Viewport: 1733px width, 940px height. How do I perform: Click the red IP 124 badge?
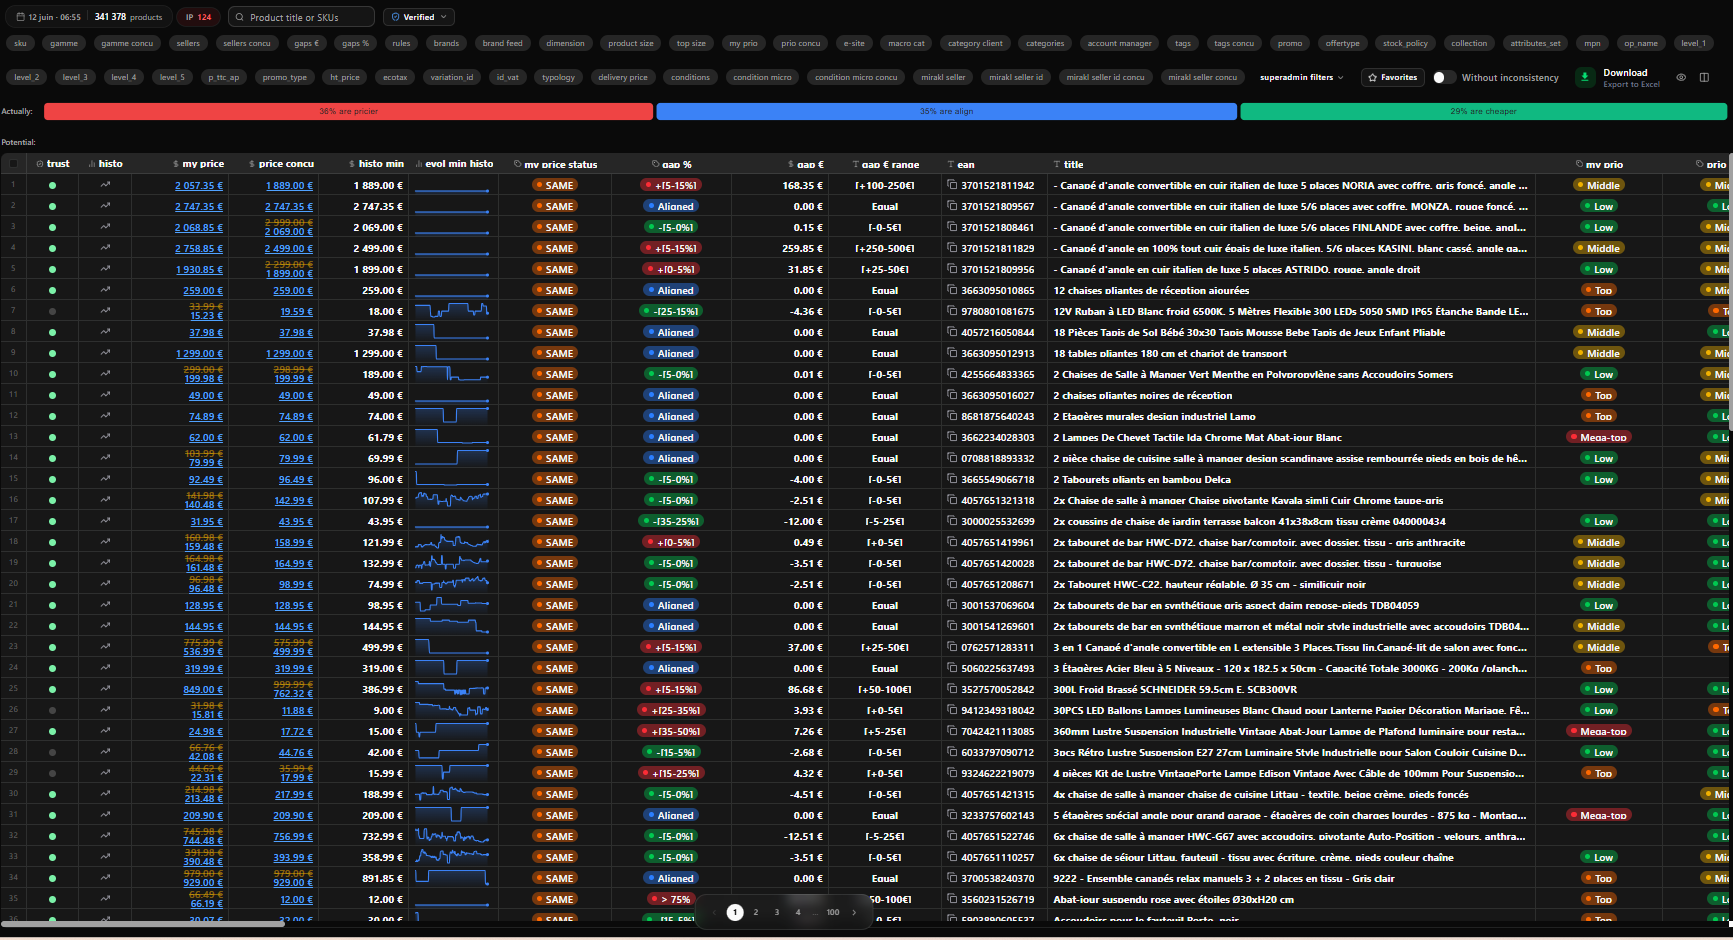tap(198, 17)
